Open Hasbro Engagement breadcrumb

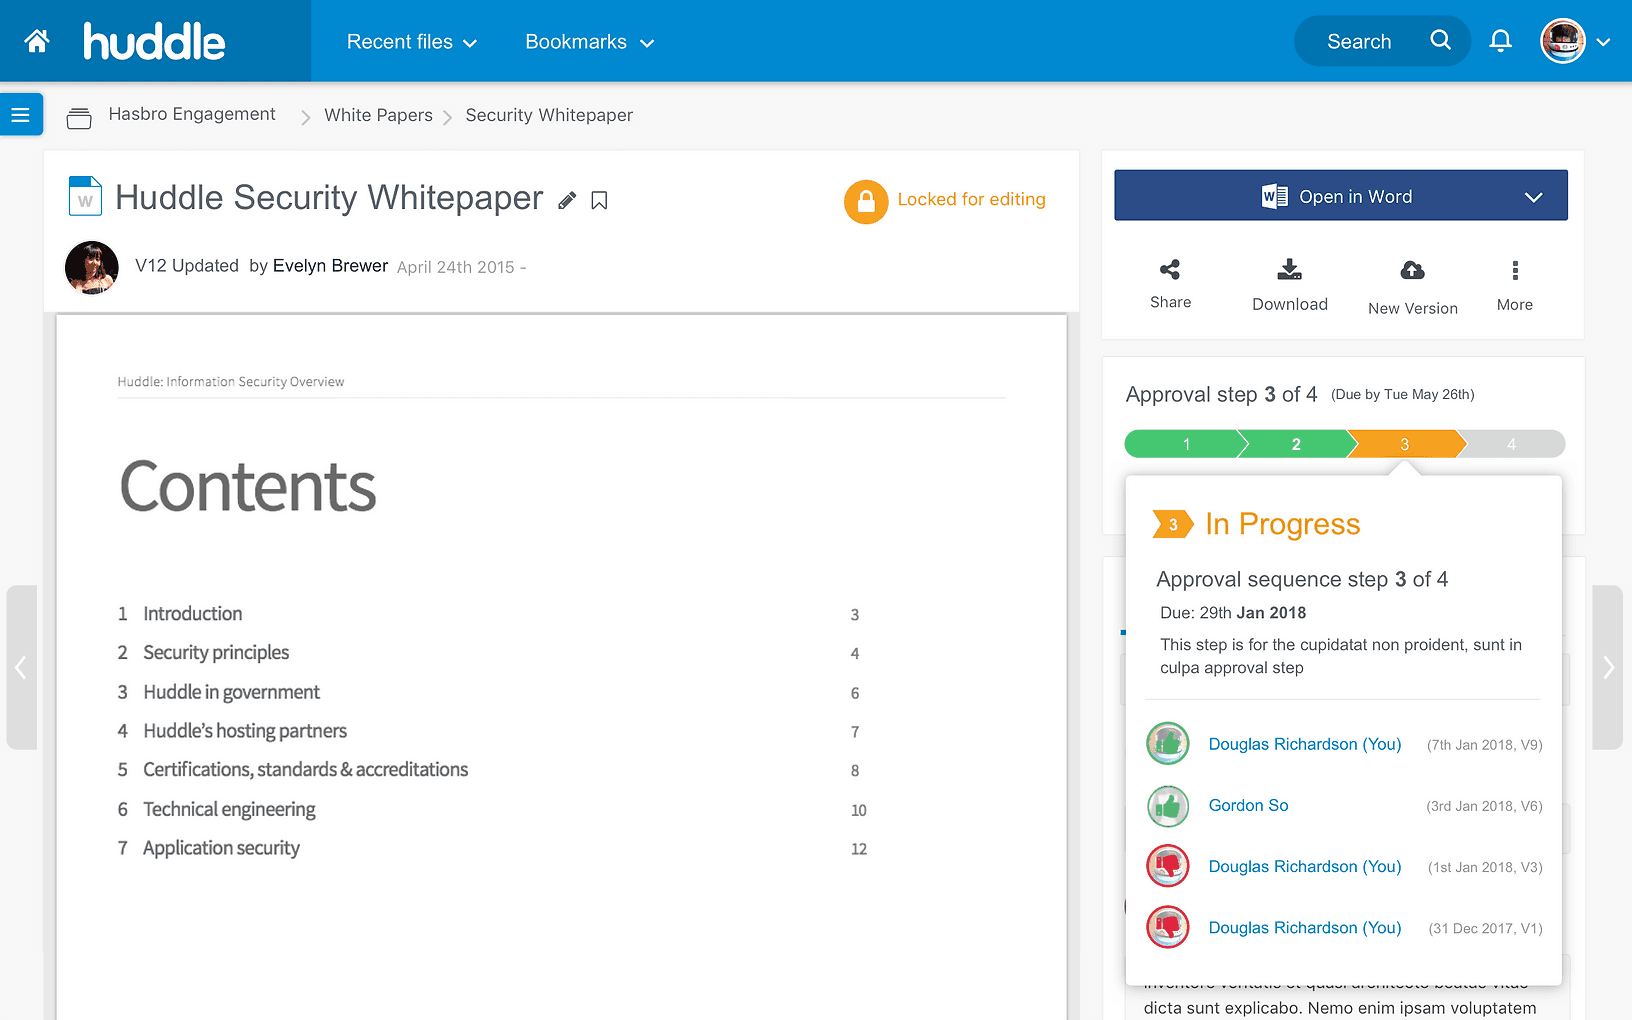click(192, 114)
